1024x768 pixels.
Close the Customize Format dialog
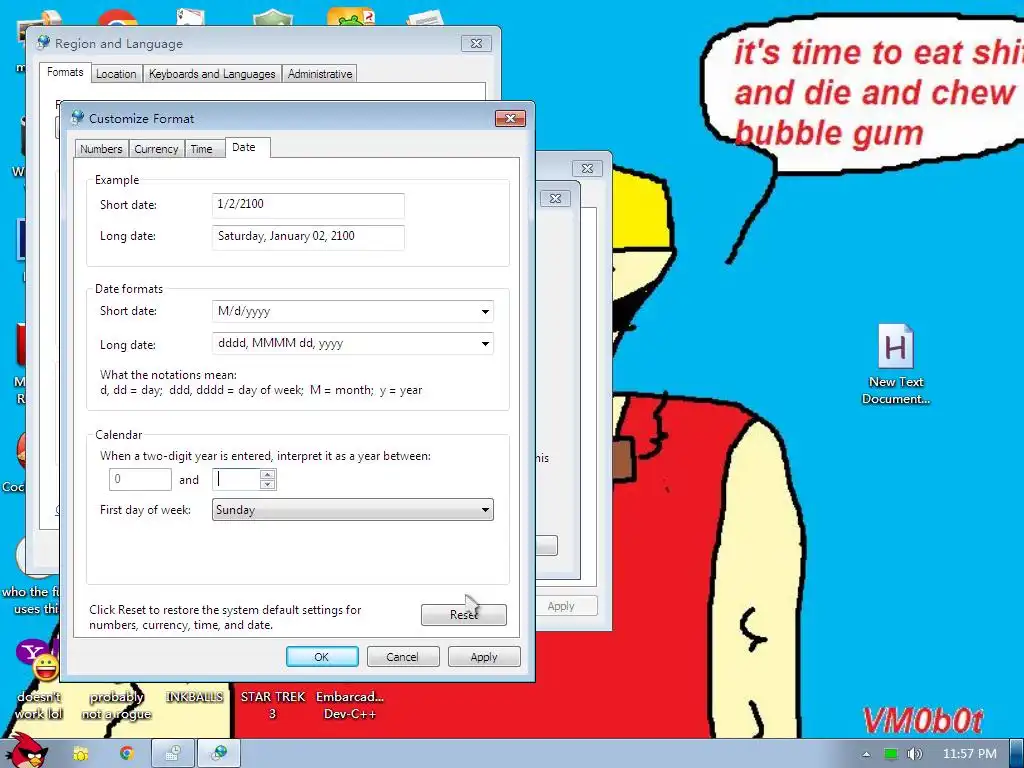click(510, 118)
